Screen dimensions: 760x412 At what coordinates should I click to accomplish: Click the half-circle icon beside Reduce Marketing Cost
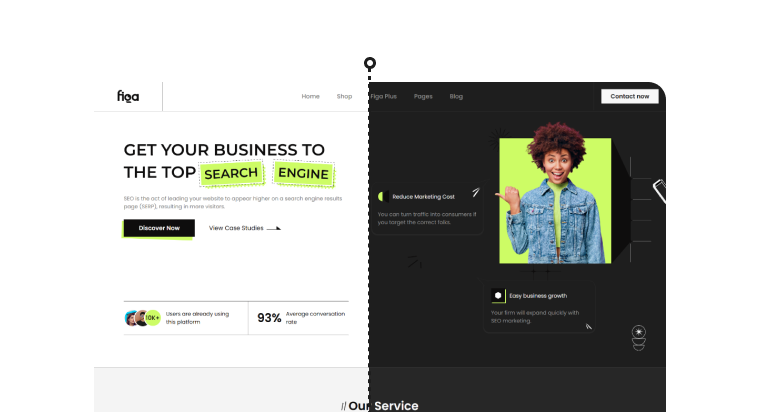382,196
